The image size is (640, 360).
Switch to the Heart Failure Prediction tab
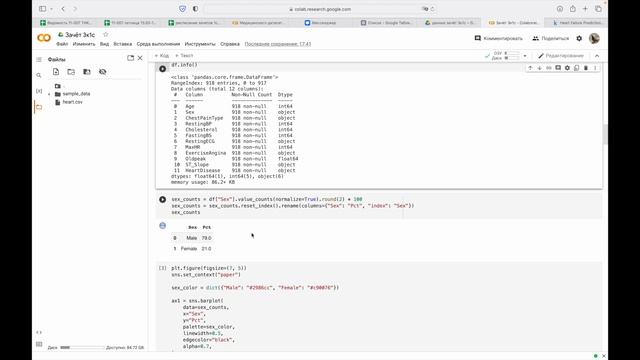(577, 23)
